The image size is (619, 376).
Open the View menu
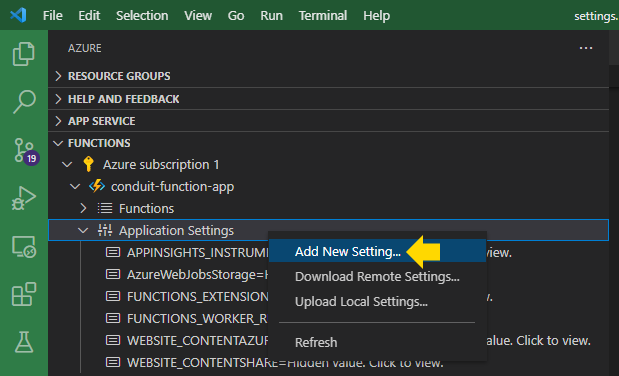pyautogui.click(x=198, y=15)
